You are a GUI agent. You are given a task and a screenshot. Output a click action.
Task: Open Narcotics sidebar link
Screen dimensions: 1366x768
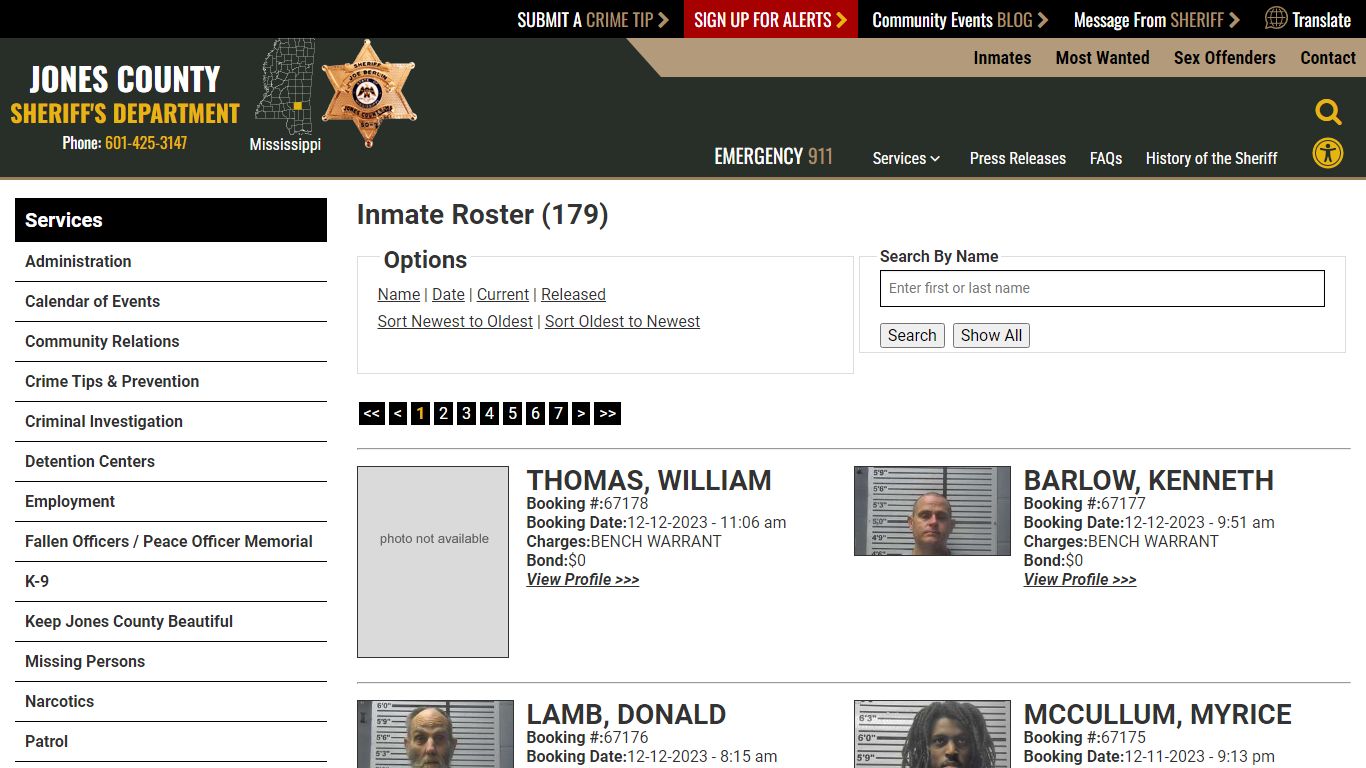(171, 702)
